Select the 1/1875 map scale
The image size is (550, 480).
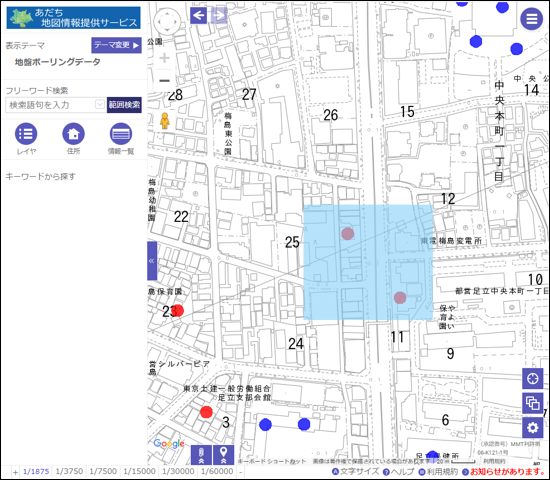pyautogui.click(x=36, y=472)
